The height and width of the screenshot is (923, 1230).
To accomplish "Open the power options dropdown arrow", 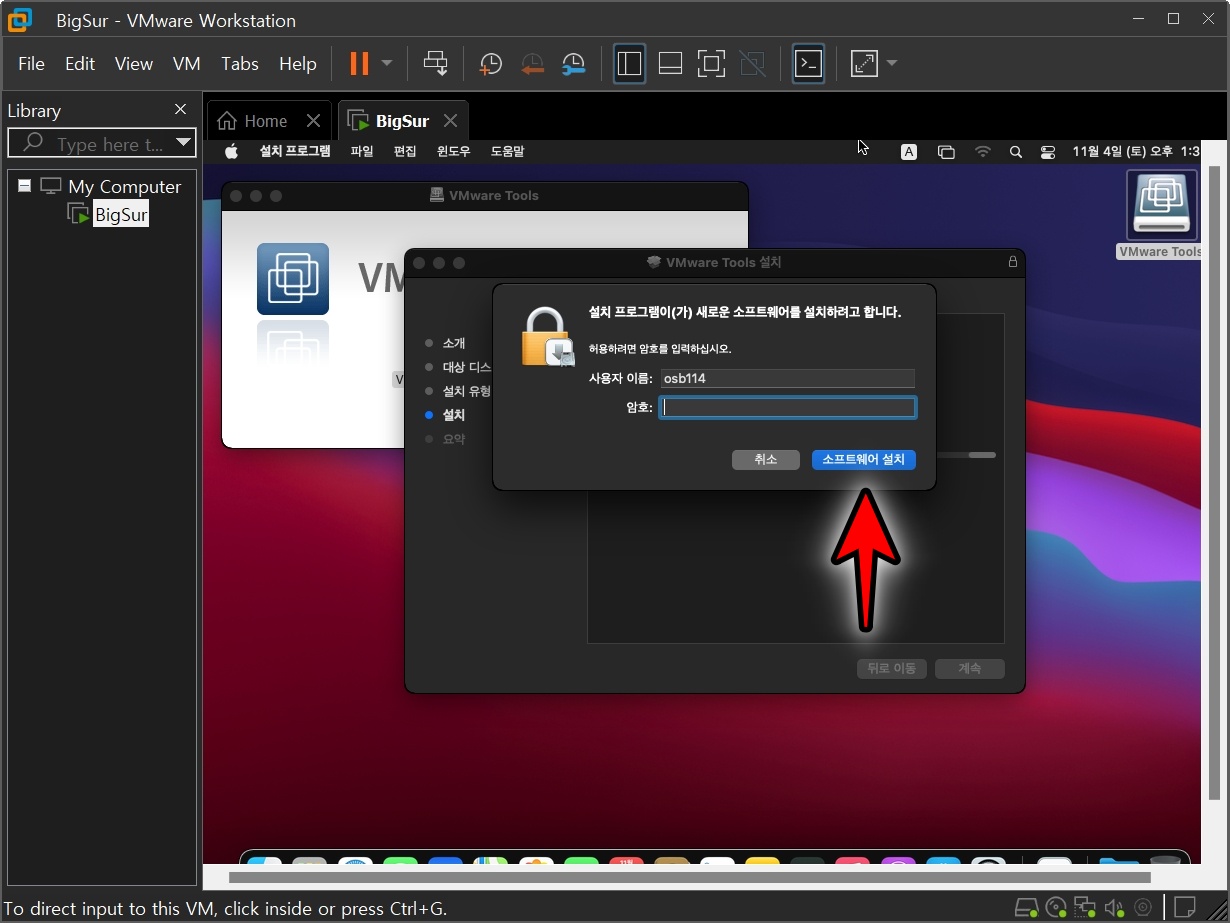I will tap(387, 64).
